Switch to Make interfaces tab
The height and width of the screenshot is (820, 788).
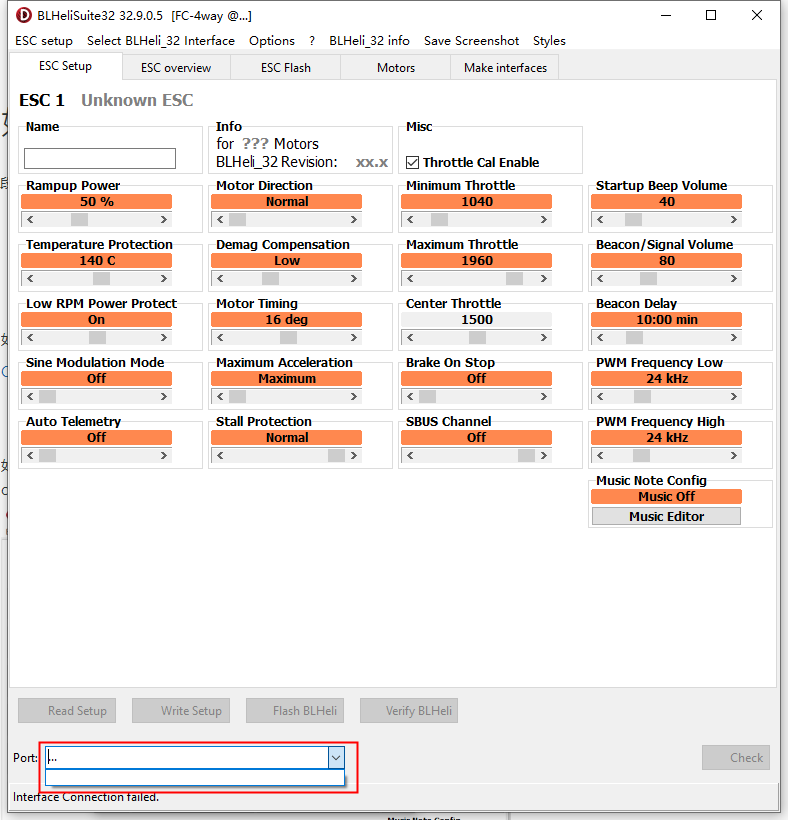(x=505, y=68)
